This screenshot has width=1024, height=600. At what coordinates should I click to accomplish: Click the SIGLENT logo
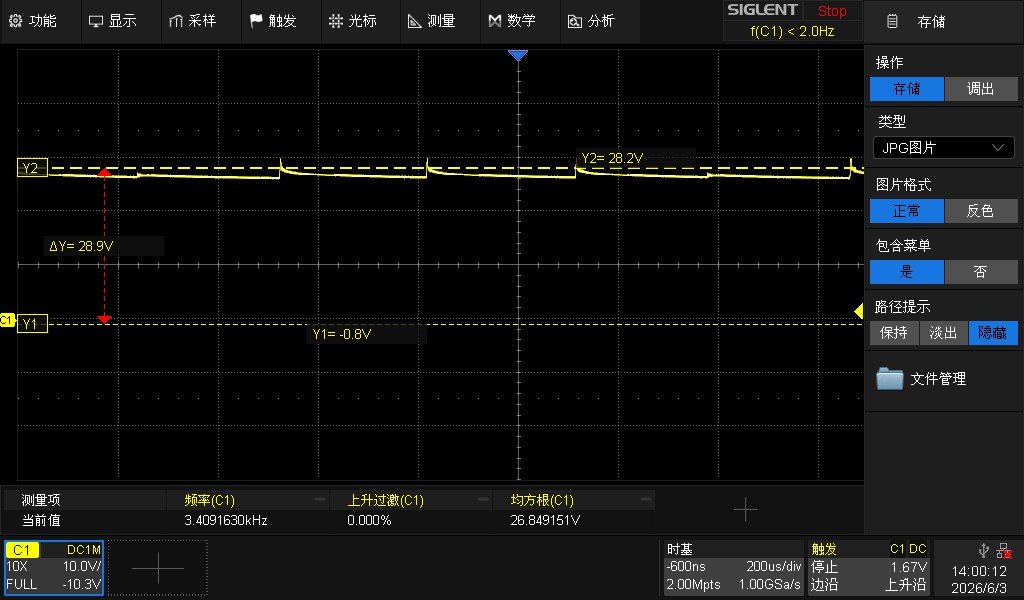762,10
